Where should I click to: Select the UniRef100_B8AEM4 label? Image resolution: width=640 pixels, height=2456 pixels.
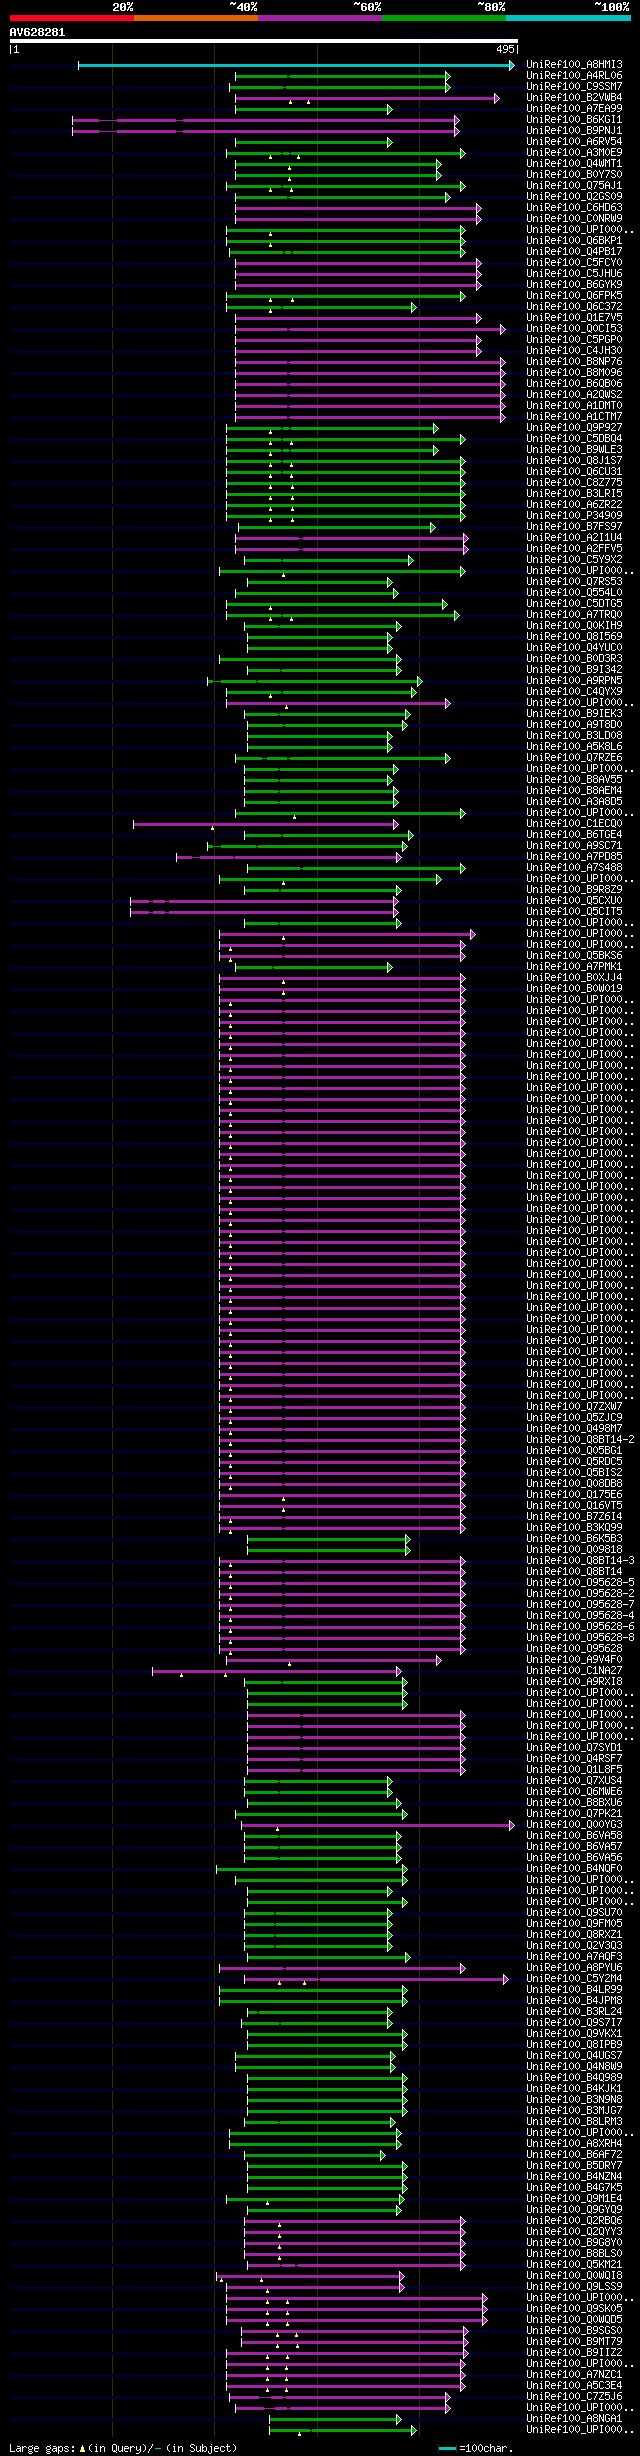click(x=574, y=791)
